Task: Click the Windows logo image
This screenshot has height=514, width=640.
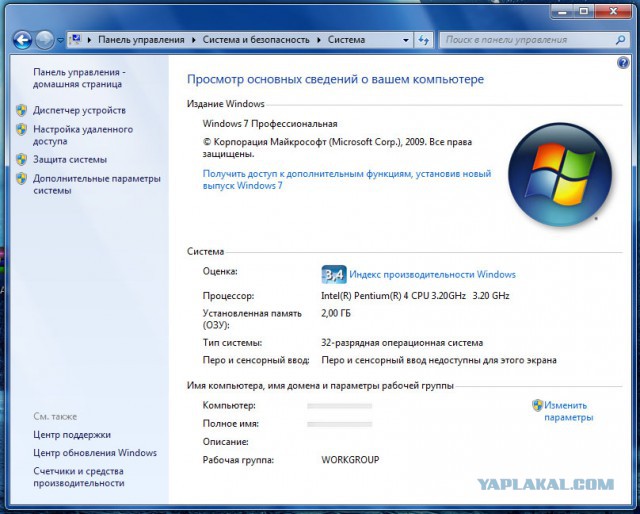Action: tap(560, 175)
